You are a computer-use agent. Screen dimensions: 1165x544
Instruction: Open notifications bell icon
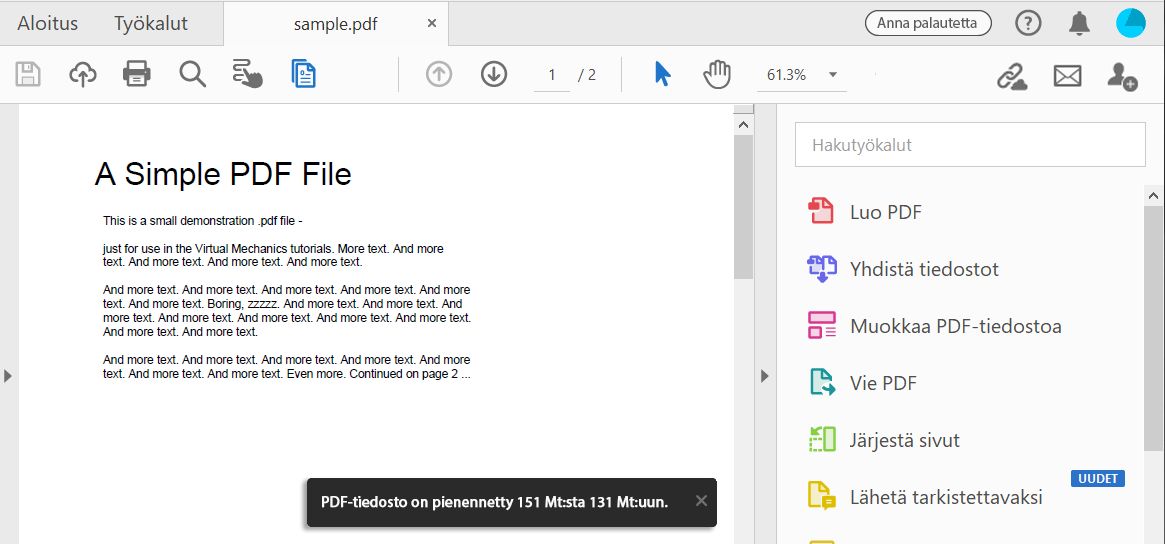[1080, 24]
